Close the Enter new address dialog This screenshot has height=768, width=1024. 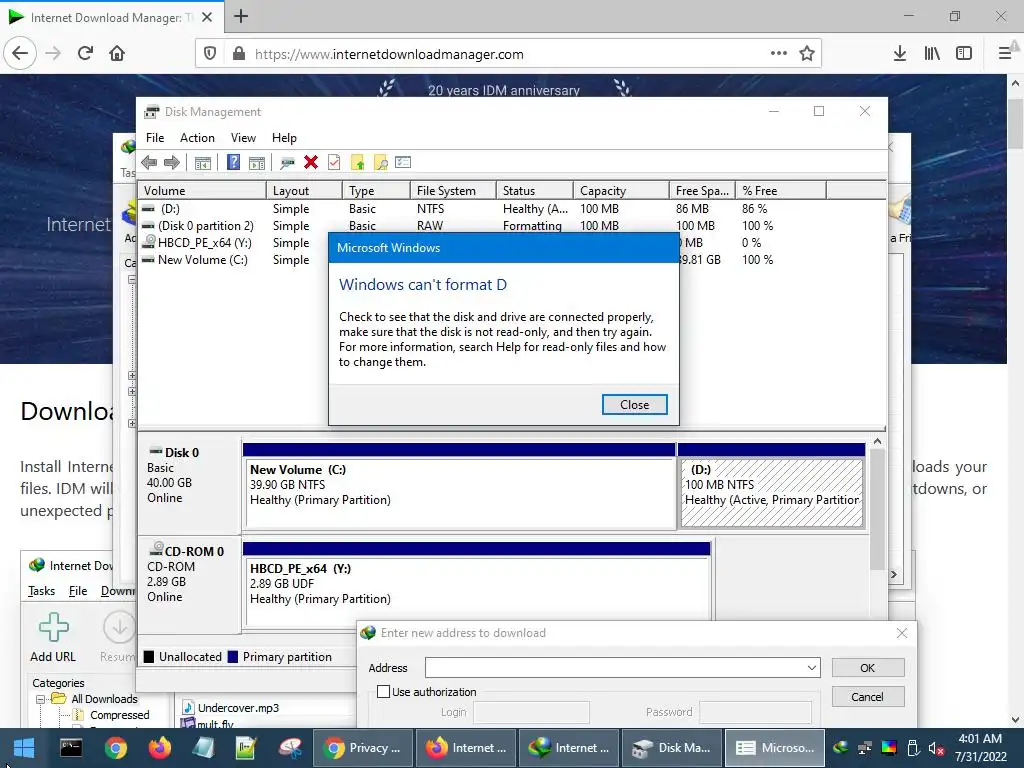(902, 633)
